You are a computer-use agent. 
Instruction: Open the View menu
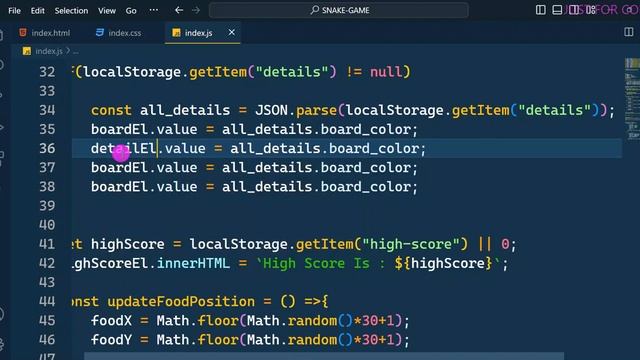tap(107, 11)
